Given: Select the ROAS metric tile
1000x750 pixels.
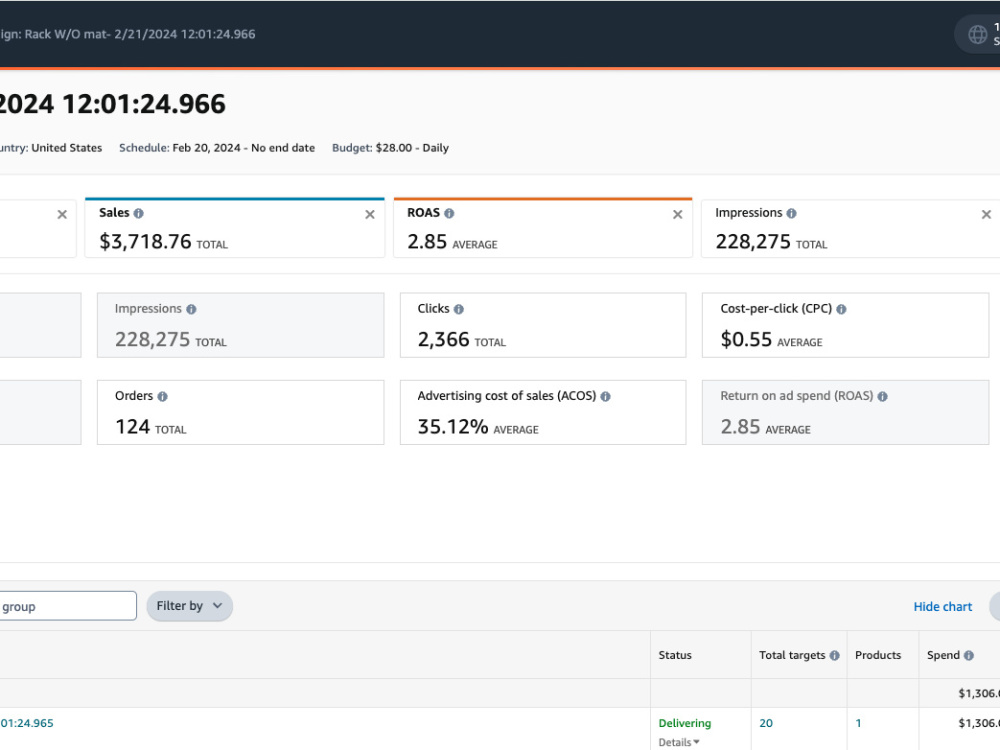Looking at the screenshot, I should (543, 228).
